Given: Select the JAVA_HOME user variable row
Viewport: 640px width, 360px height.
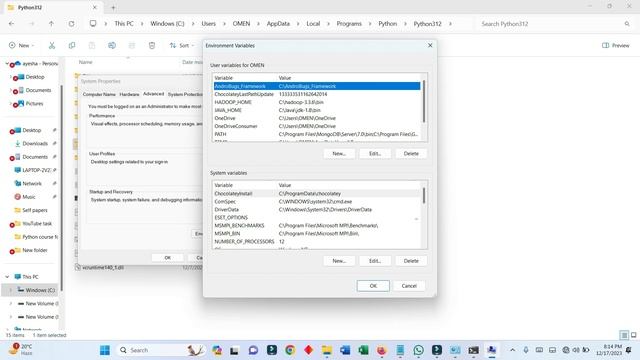Looking at the screenshot, I should (x=317, y=110).
